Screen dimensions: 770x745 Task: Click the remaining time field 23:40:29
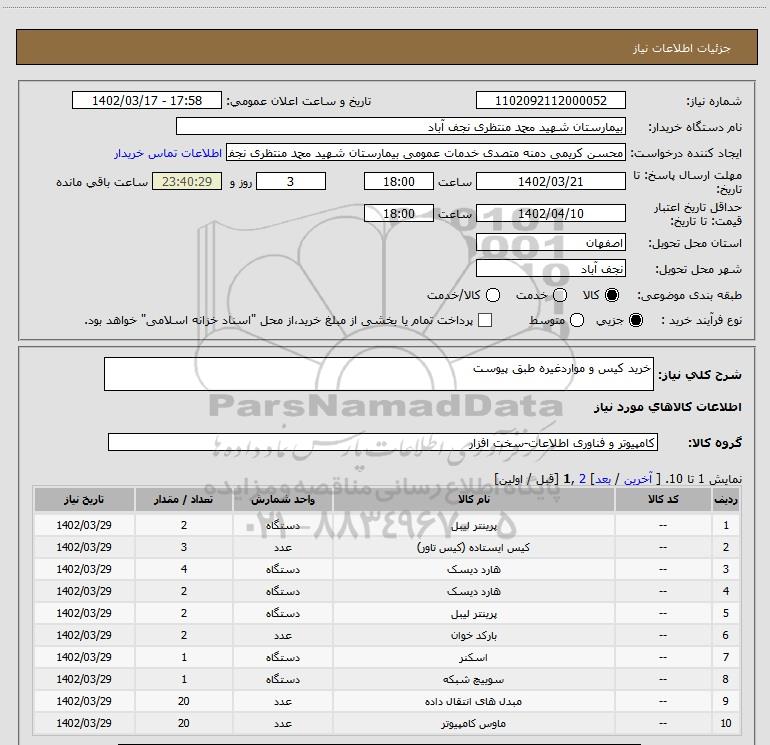pyautogui.click(x=187, y=182)
